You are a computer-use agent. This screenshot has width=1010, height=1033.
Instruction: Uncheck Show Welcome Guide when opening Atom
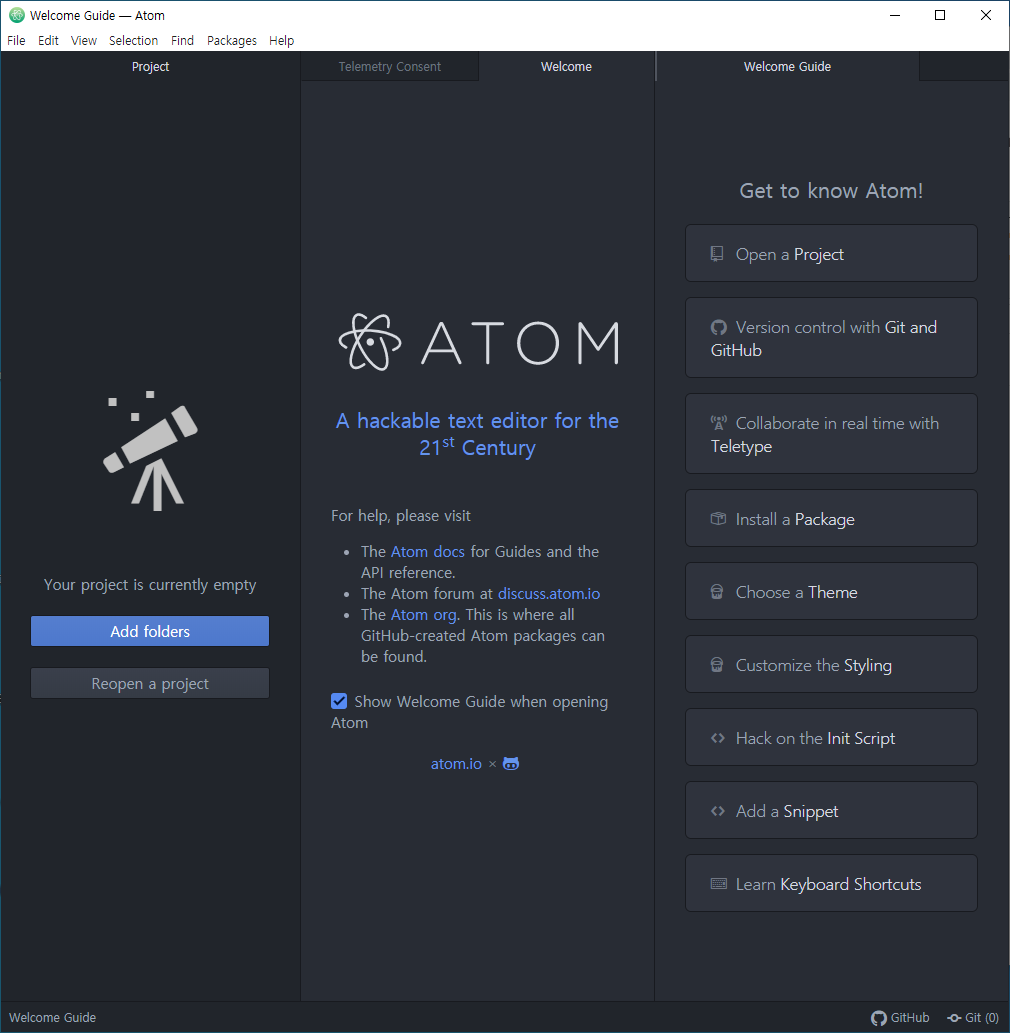[x=339, y=701]
